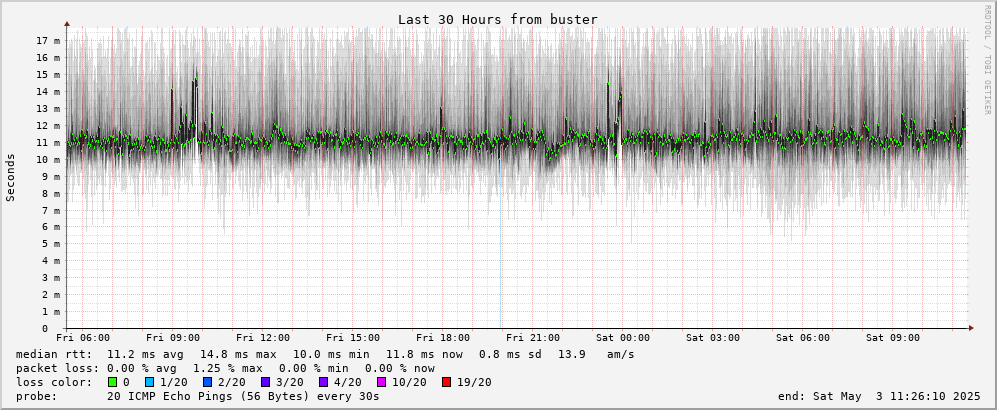Click the indigo 3/20 loss swatch

[265, 383]
